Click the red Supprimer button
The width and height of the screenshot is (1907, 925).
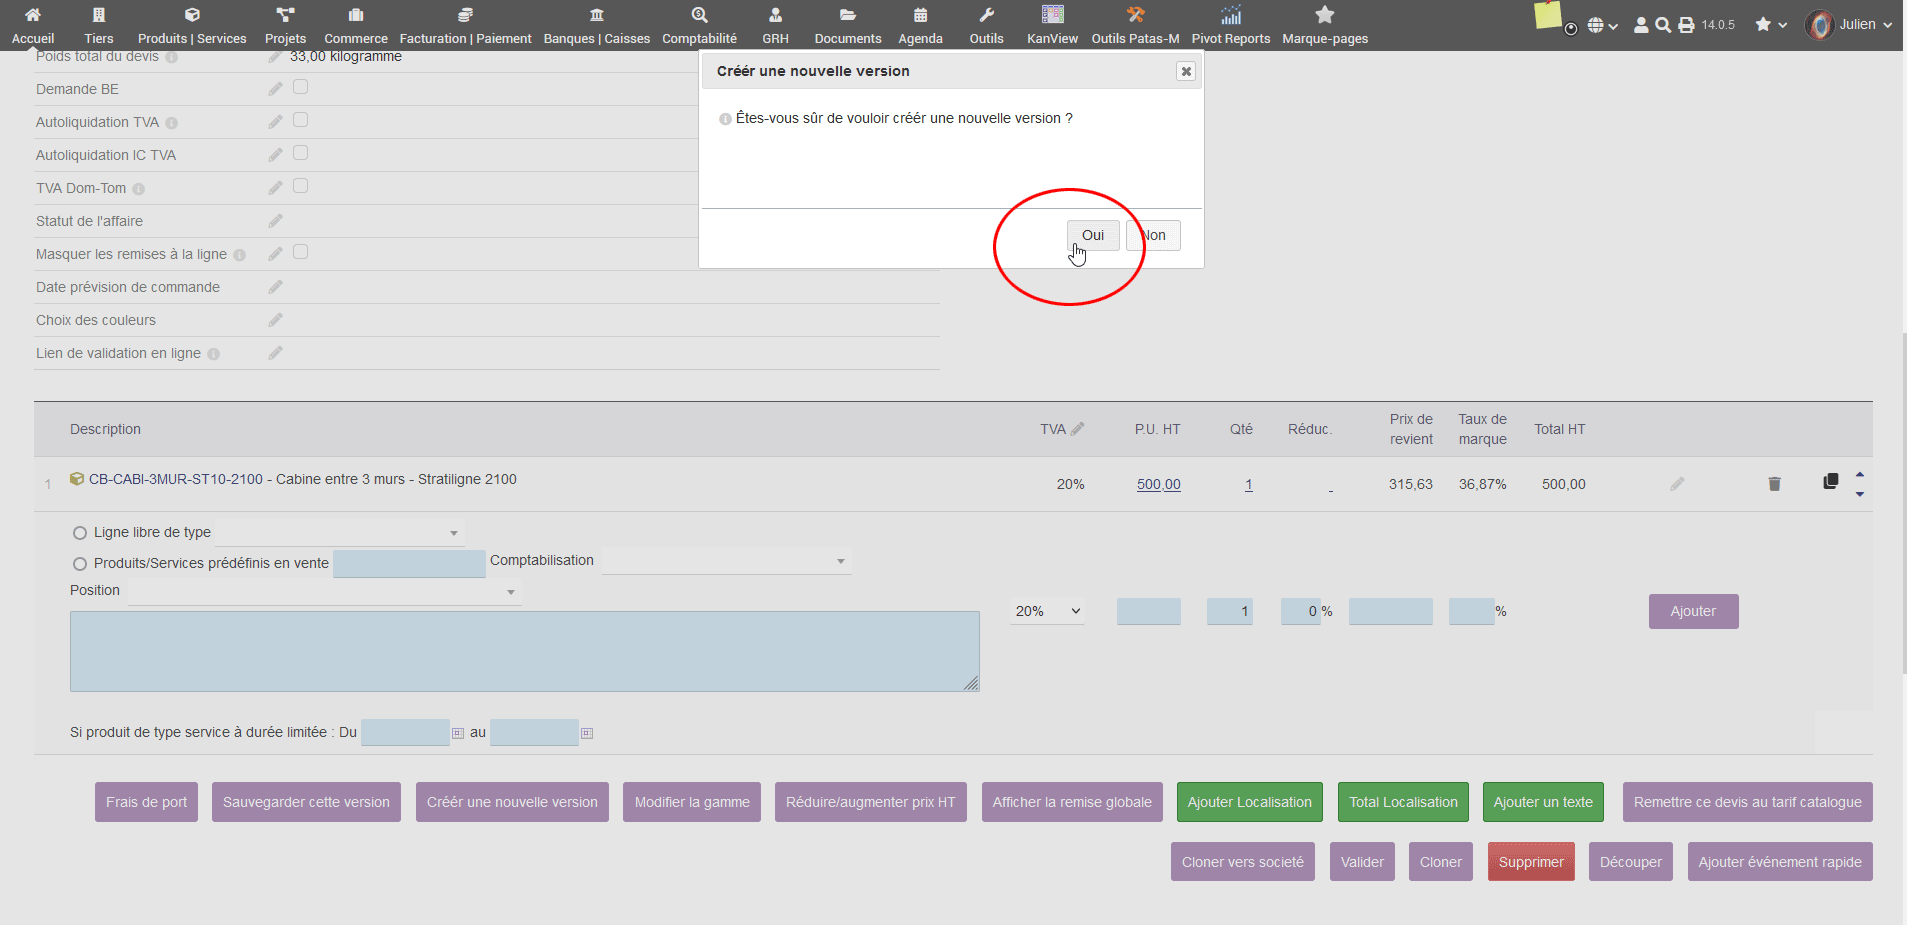tap(1530, 862)
